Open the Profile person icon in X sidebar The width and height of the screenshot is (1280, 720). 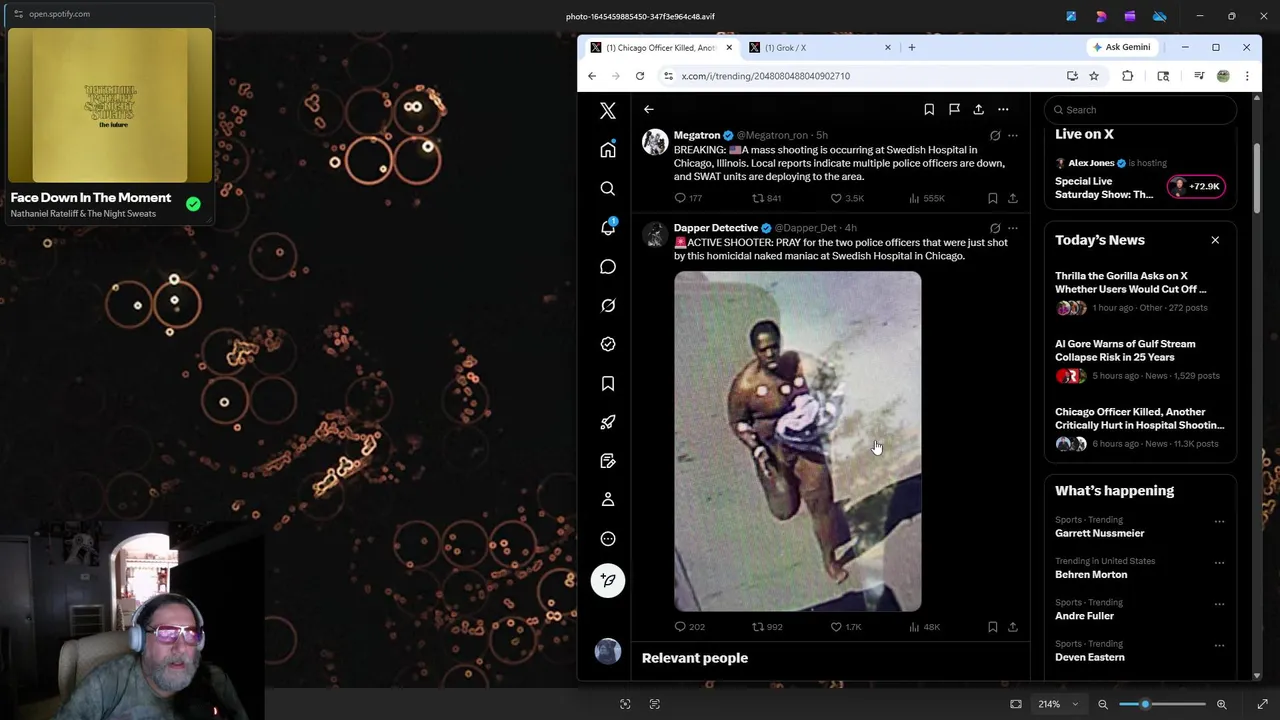coord(608,500)
